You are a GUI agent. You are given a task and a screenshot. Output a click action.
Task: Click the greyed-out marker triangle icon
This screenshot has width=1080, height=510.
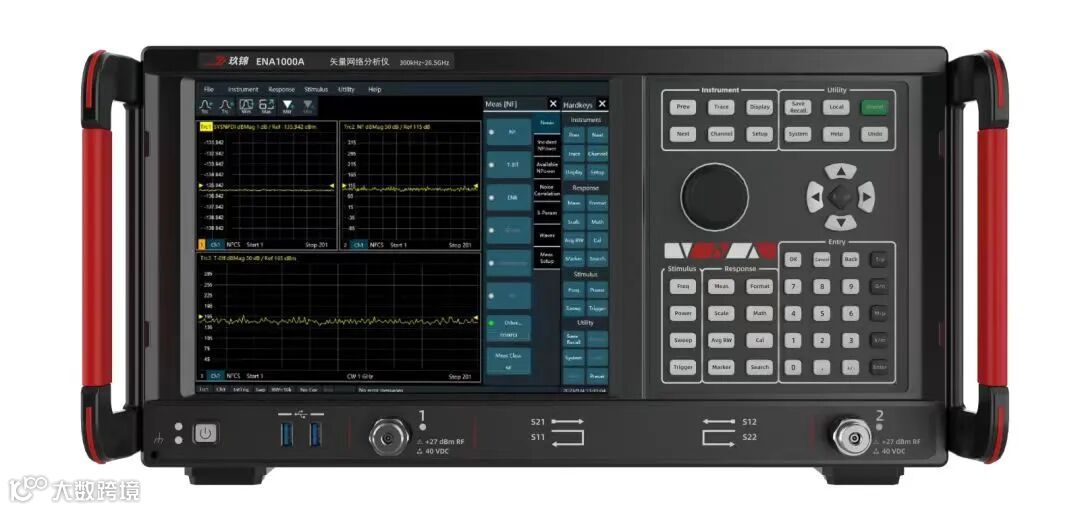(308, 105)
